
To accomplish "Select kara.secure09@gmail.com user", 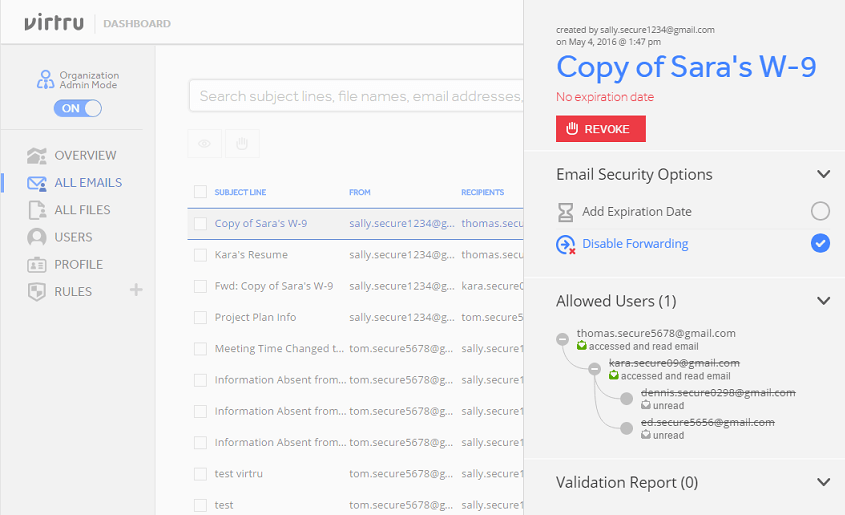I will (674, 363).
